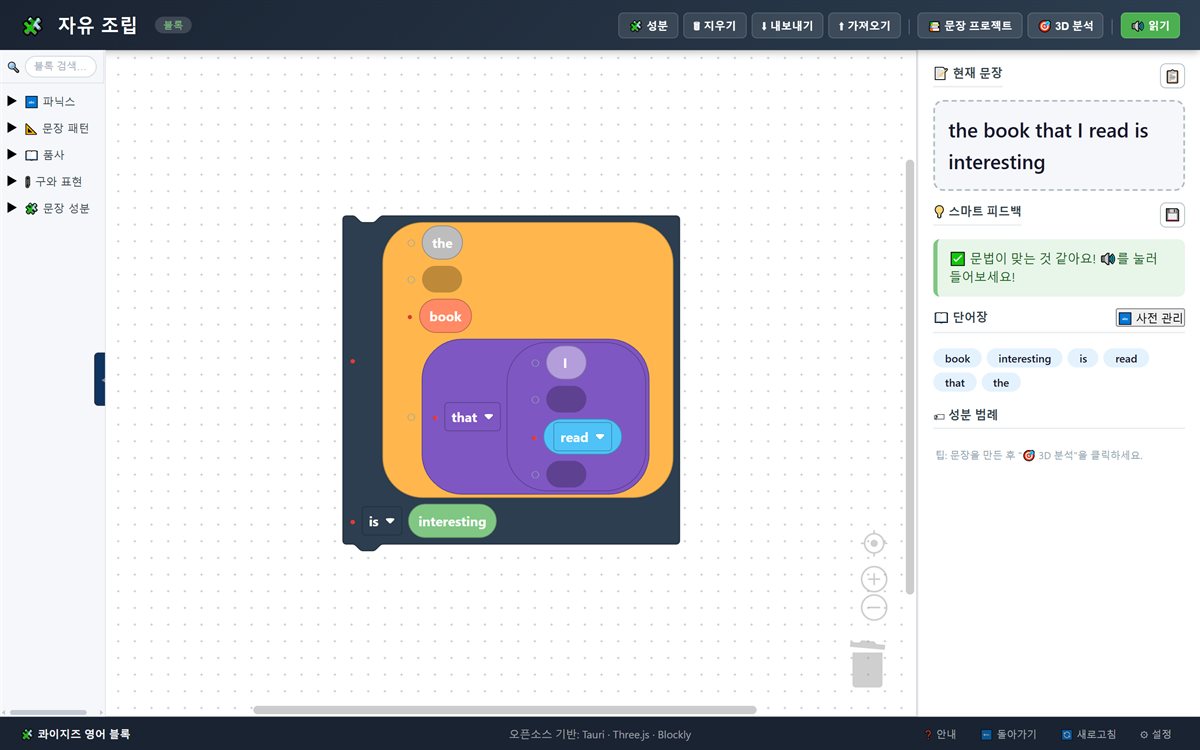Image resolution: width=1200 pixels, height=750 pixels.
Task: Zoom out of the block workspace
Action: [x=874, y=607]
